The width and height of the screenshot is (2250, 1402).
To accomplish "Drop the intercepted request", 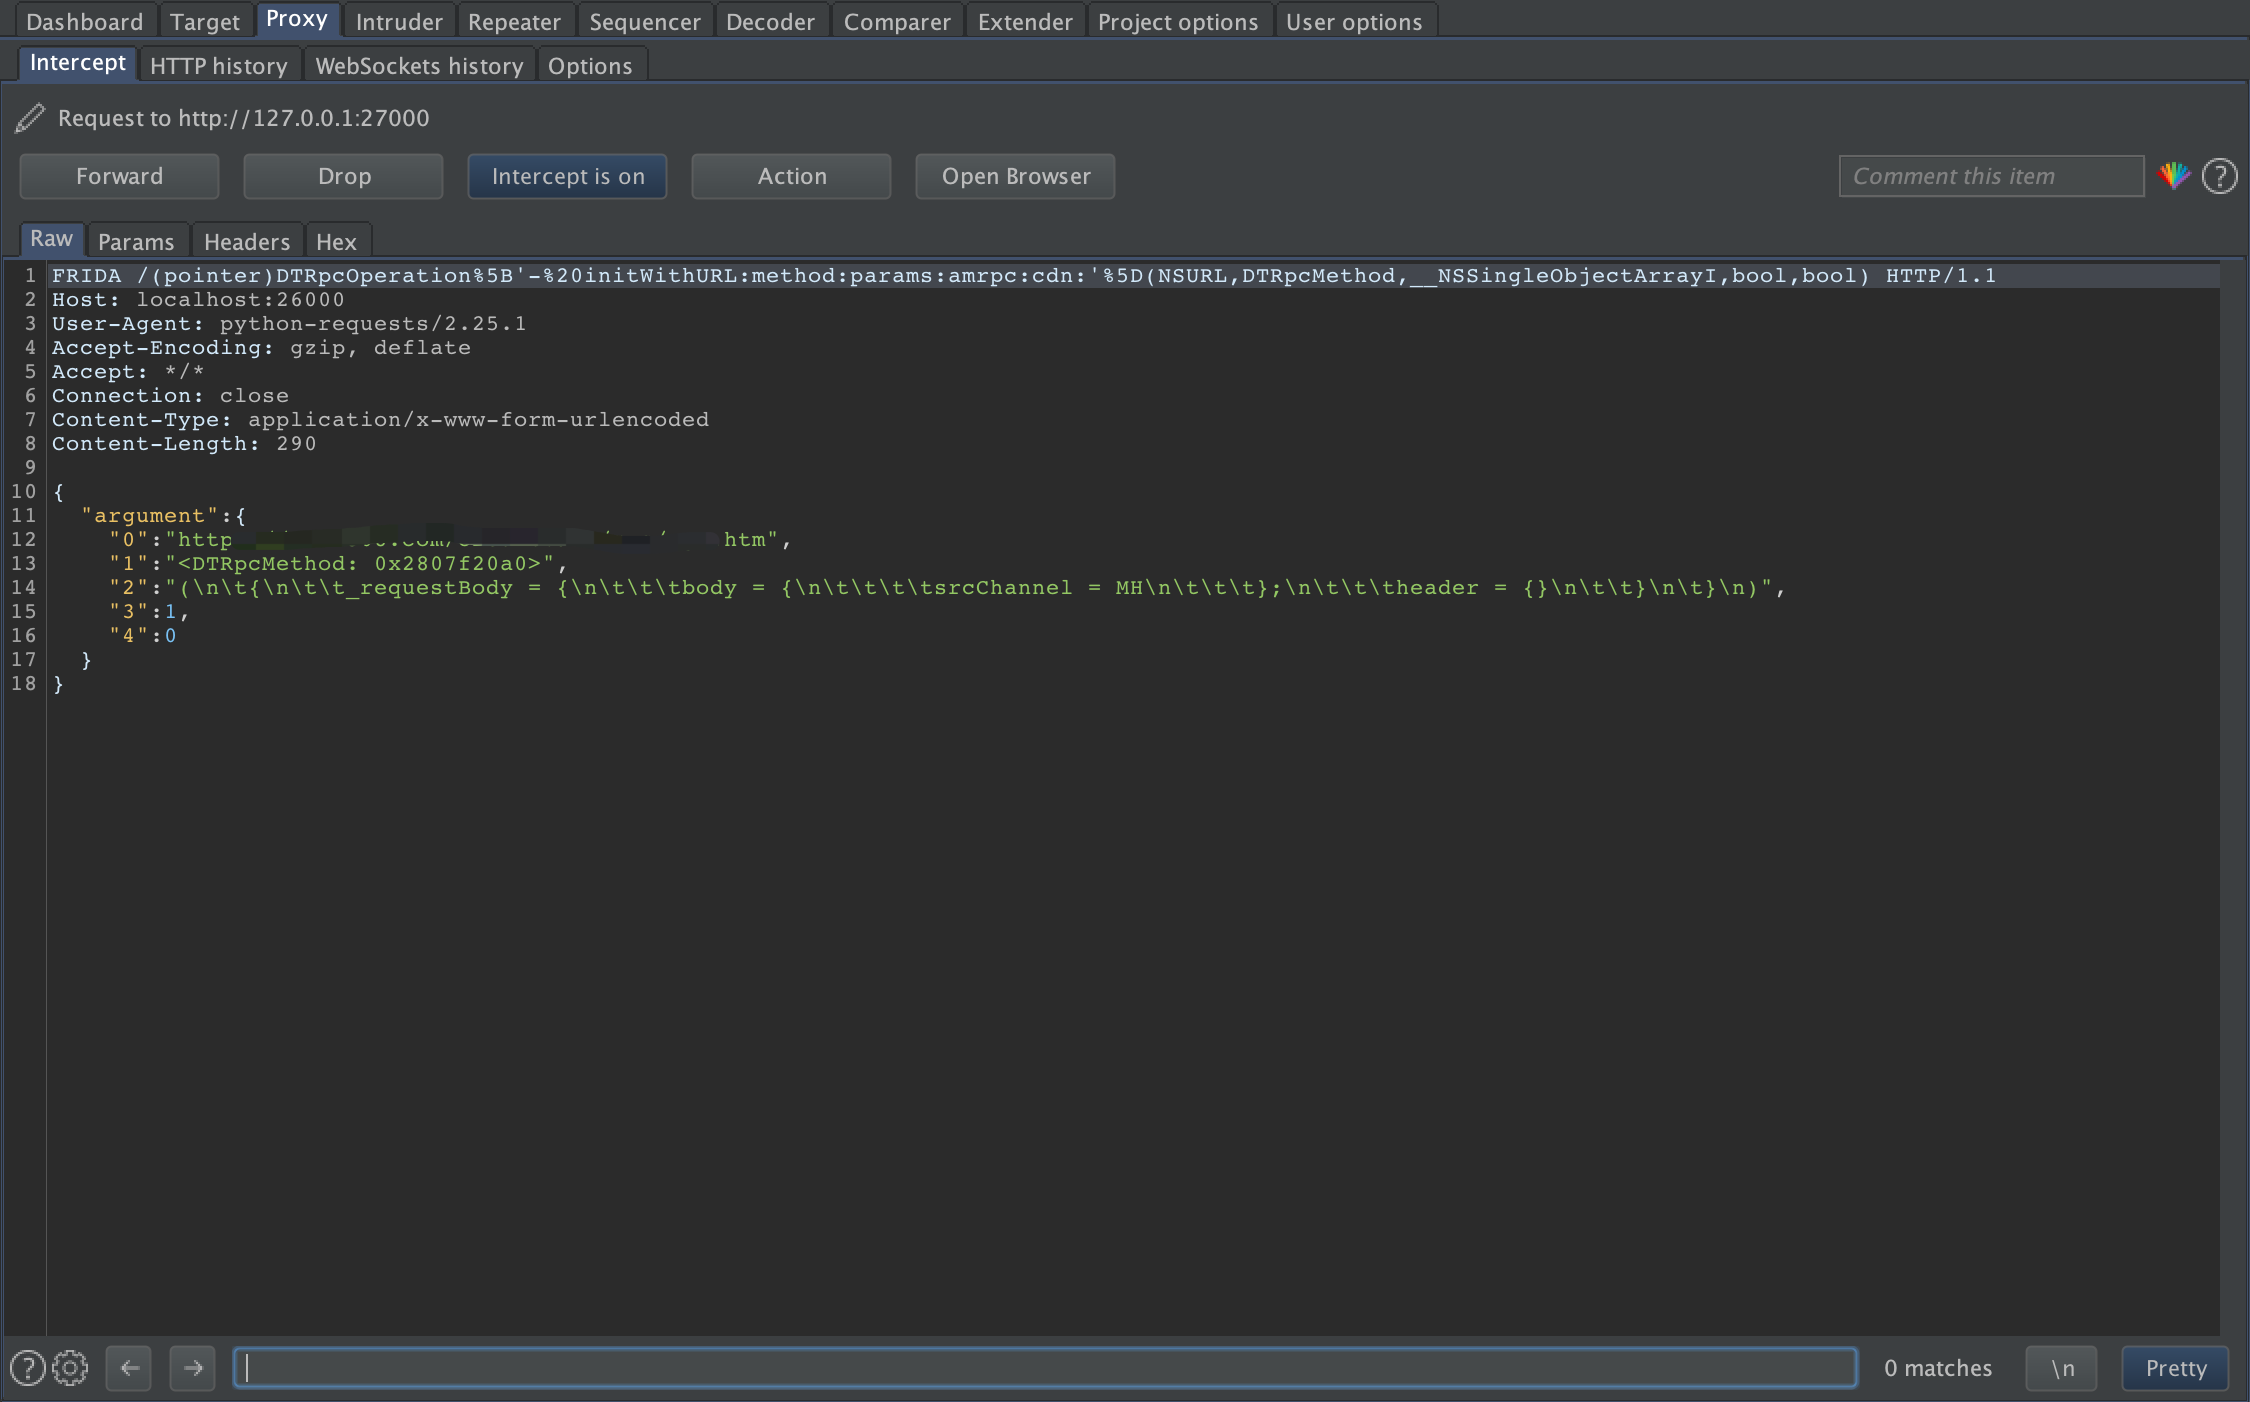I will [343, 176].
